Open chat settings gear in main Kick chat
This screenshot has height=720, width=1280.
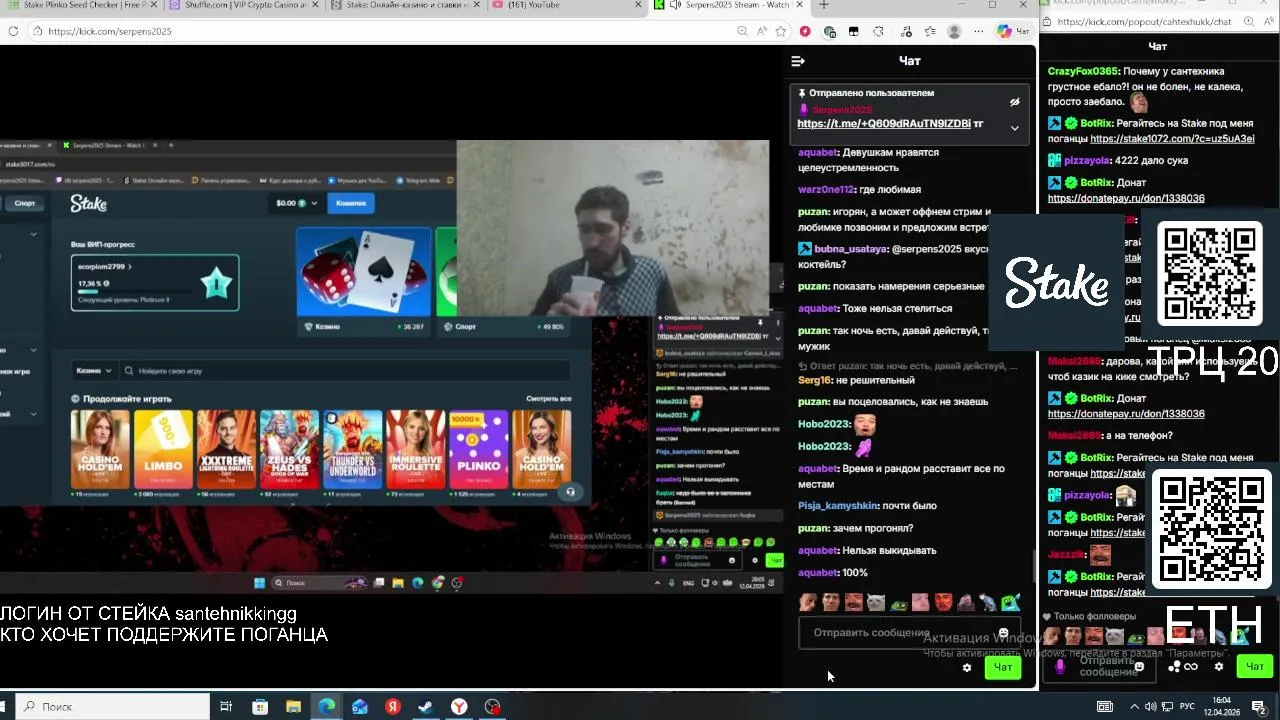pyautogui.click(x=967, y=667)
